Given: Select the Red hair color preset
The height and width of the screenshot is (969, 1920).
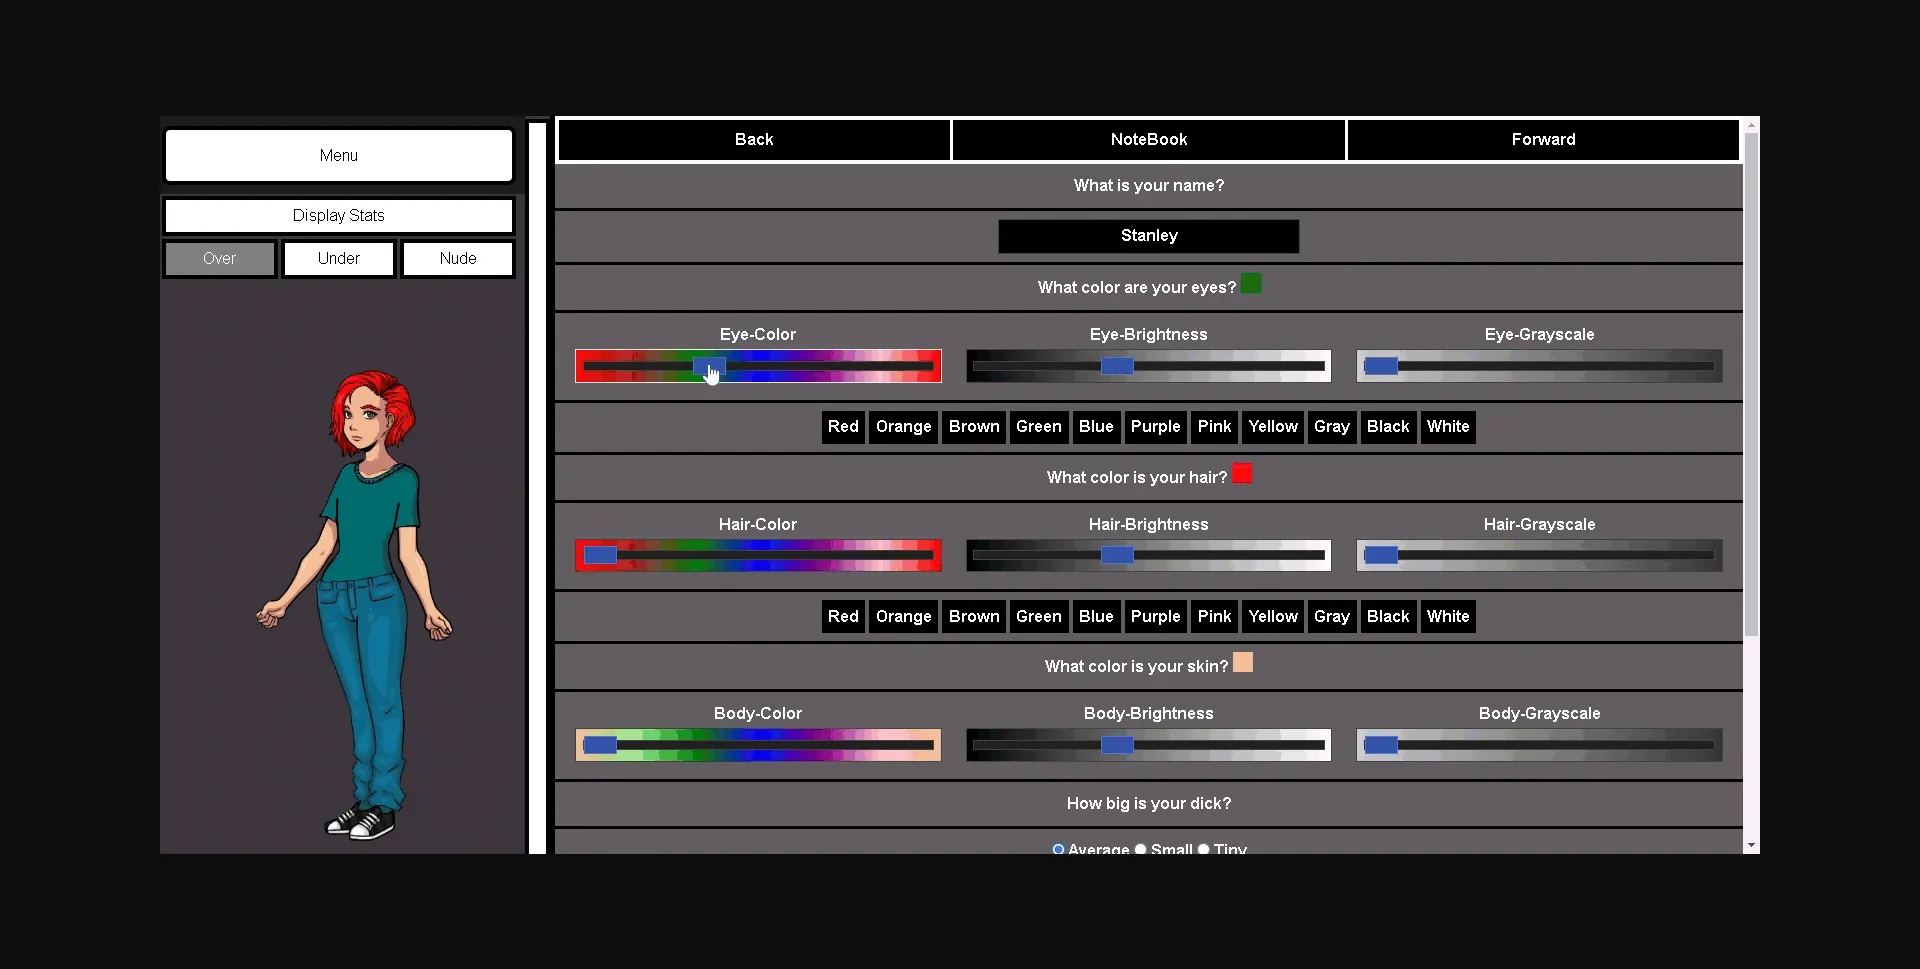Looking at the screenshot, I should (x=843, y=616).
